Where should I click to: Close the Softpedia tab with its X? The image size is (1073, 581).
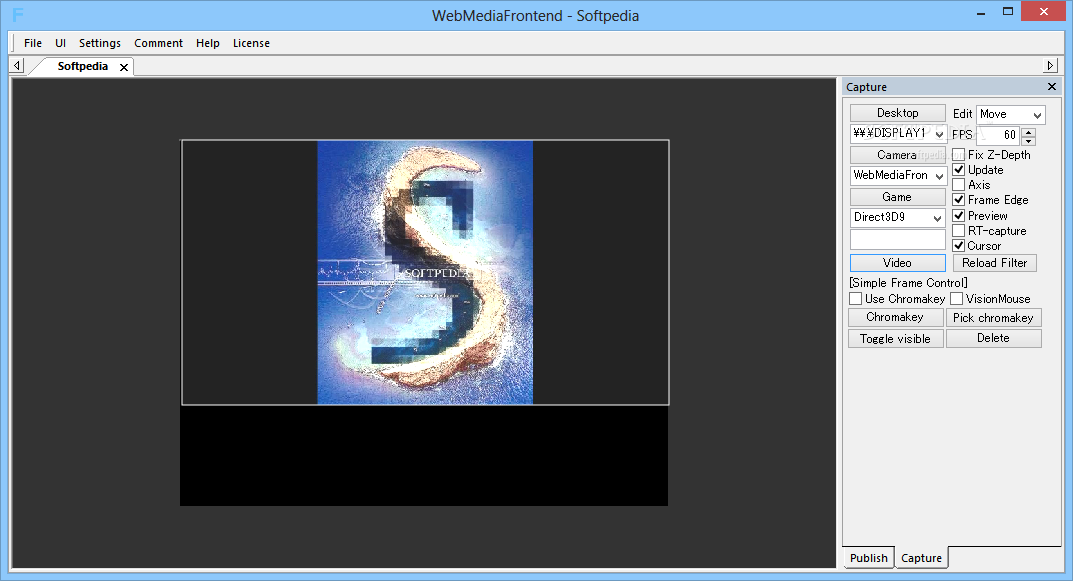coord(124,67)
